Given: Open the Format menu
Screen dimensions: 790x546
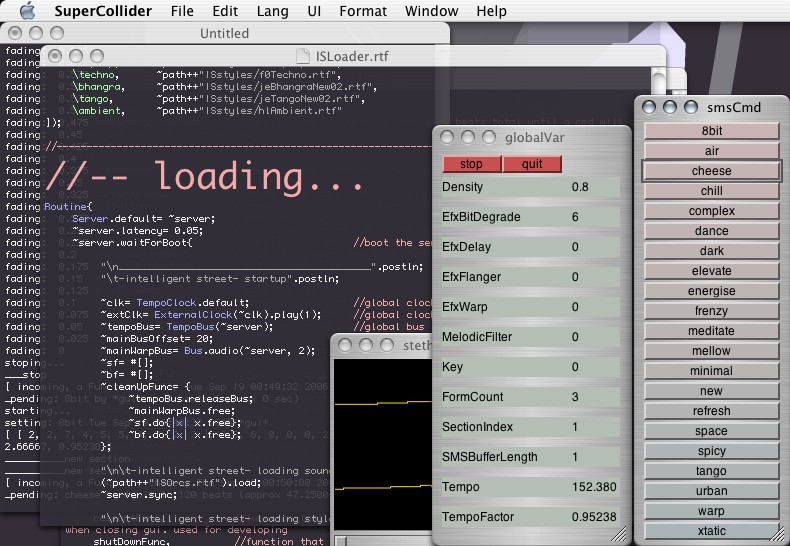Looking at the screenshot, I should (363, 11).
